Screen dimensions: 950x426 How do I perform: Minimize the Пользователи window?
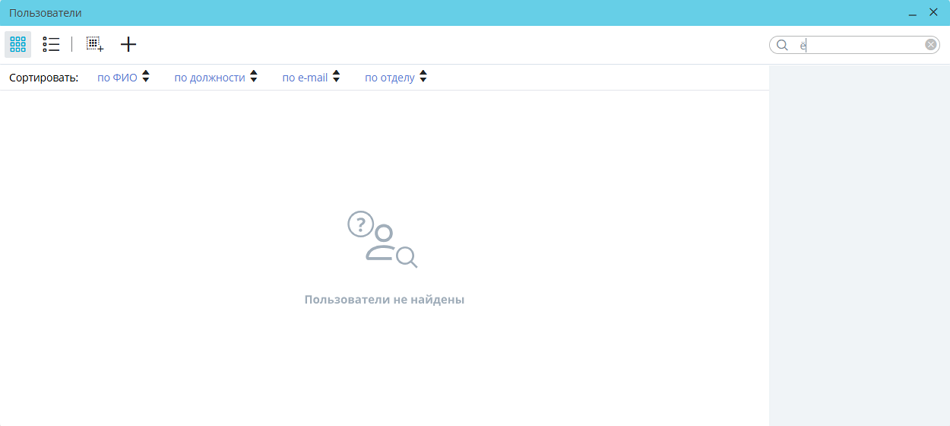tap(913, 13)
